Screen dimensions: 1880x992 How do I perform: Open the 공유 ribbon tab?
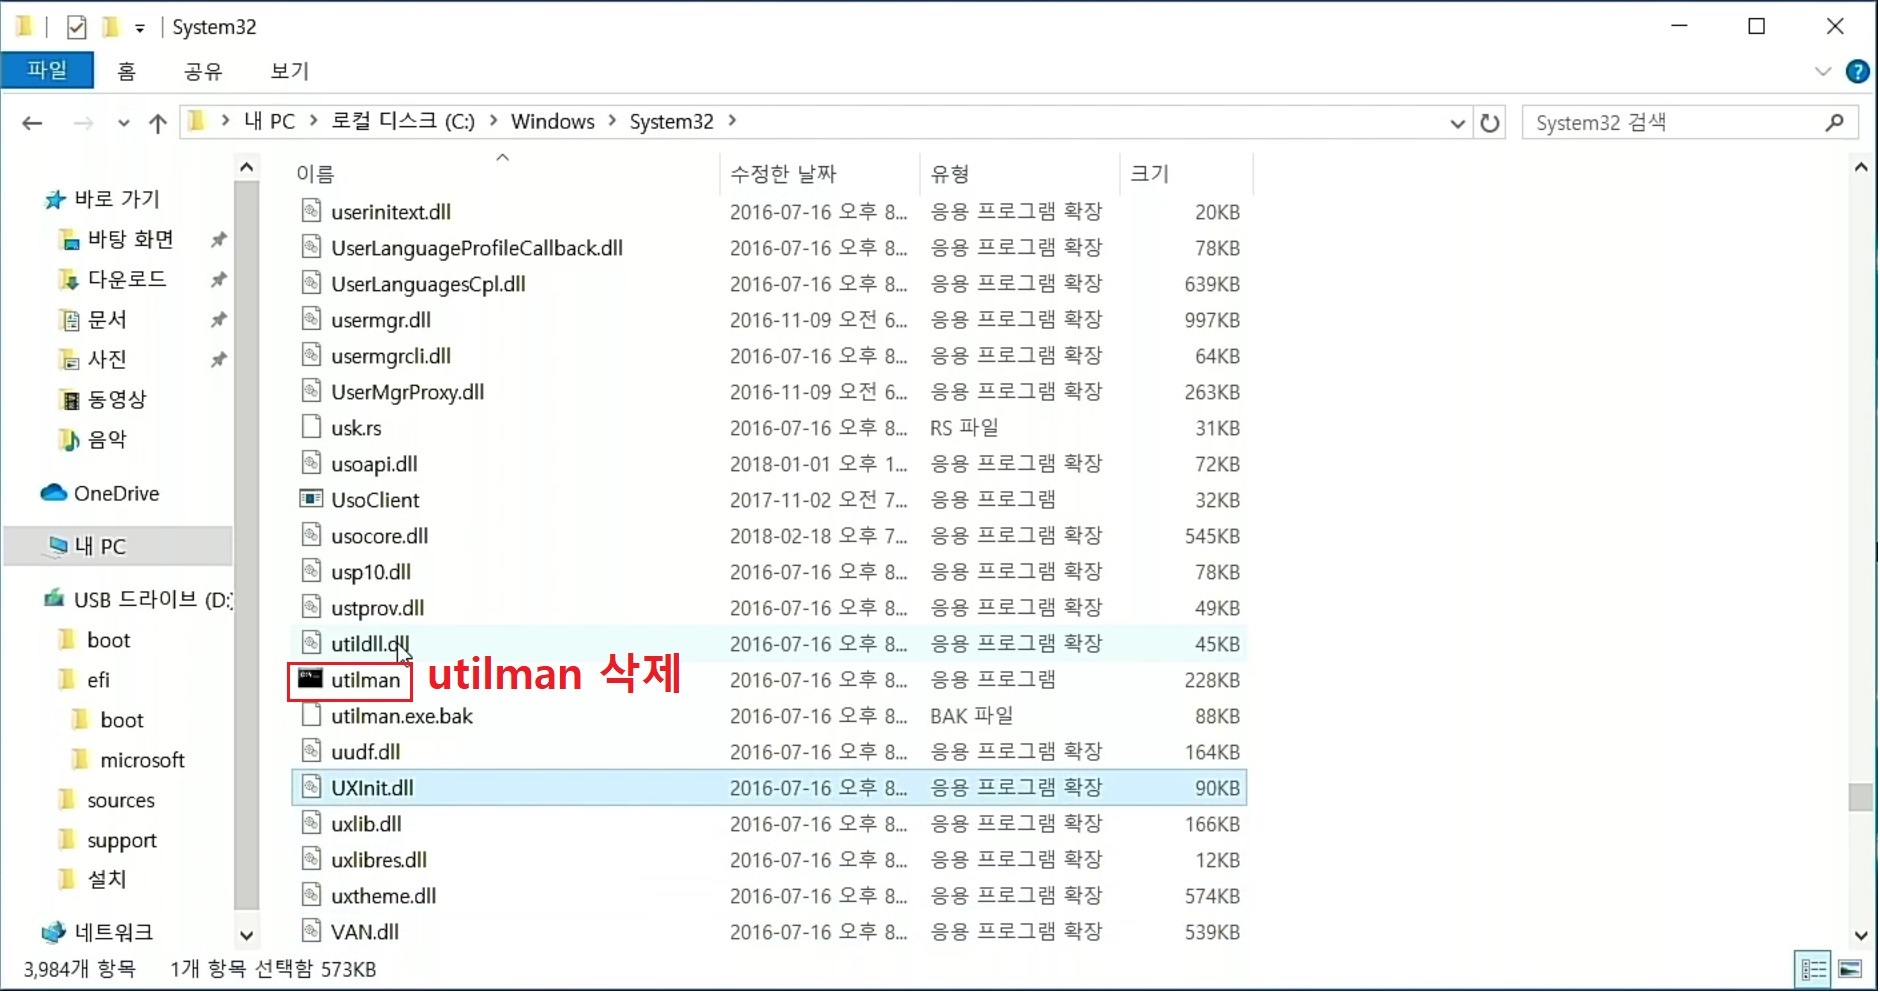203,71
